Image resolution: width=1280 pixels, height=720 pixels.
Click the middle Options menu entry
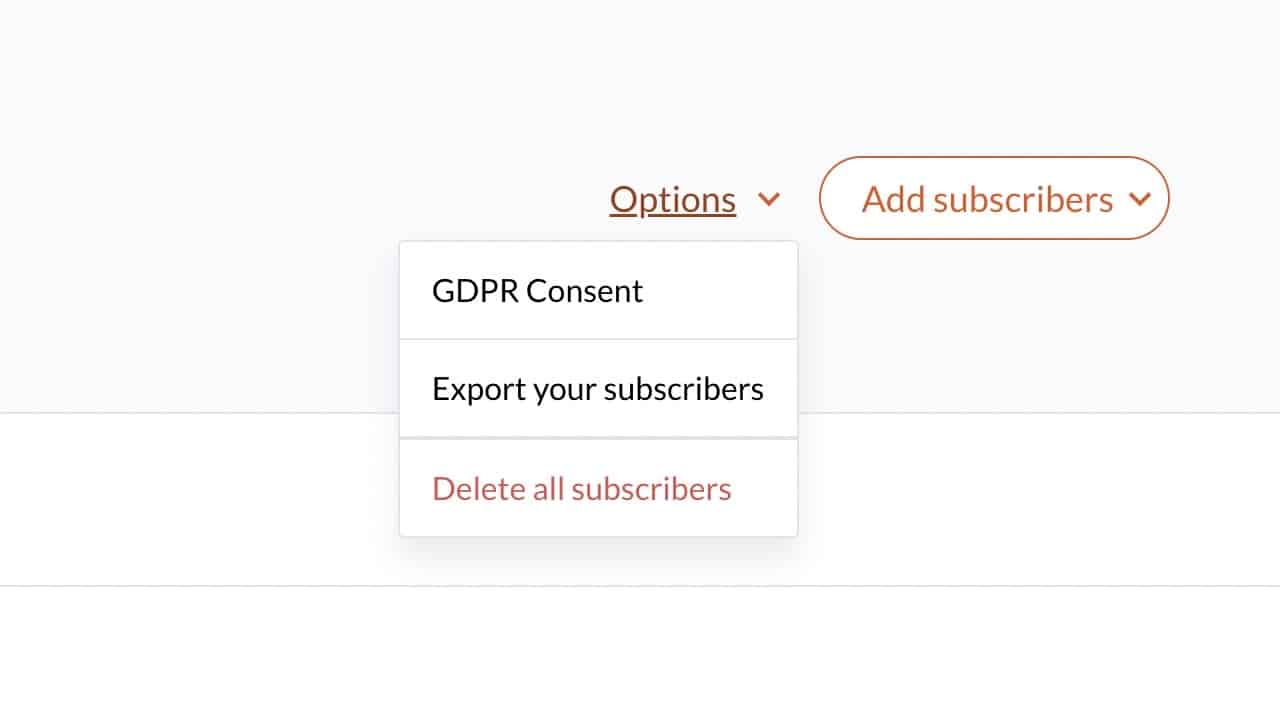click(598, 389)
